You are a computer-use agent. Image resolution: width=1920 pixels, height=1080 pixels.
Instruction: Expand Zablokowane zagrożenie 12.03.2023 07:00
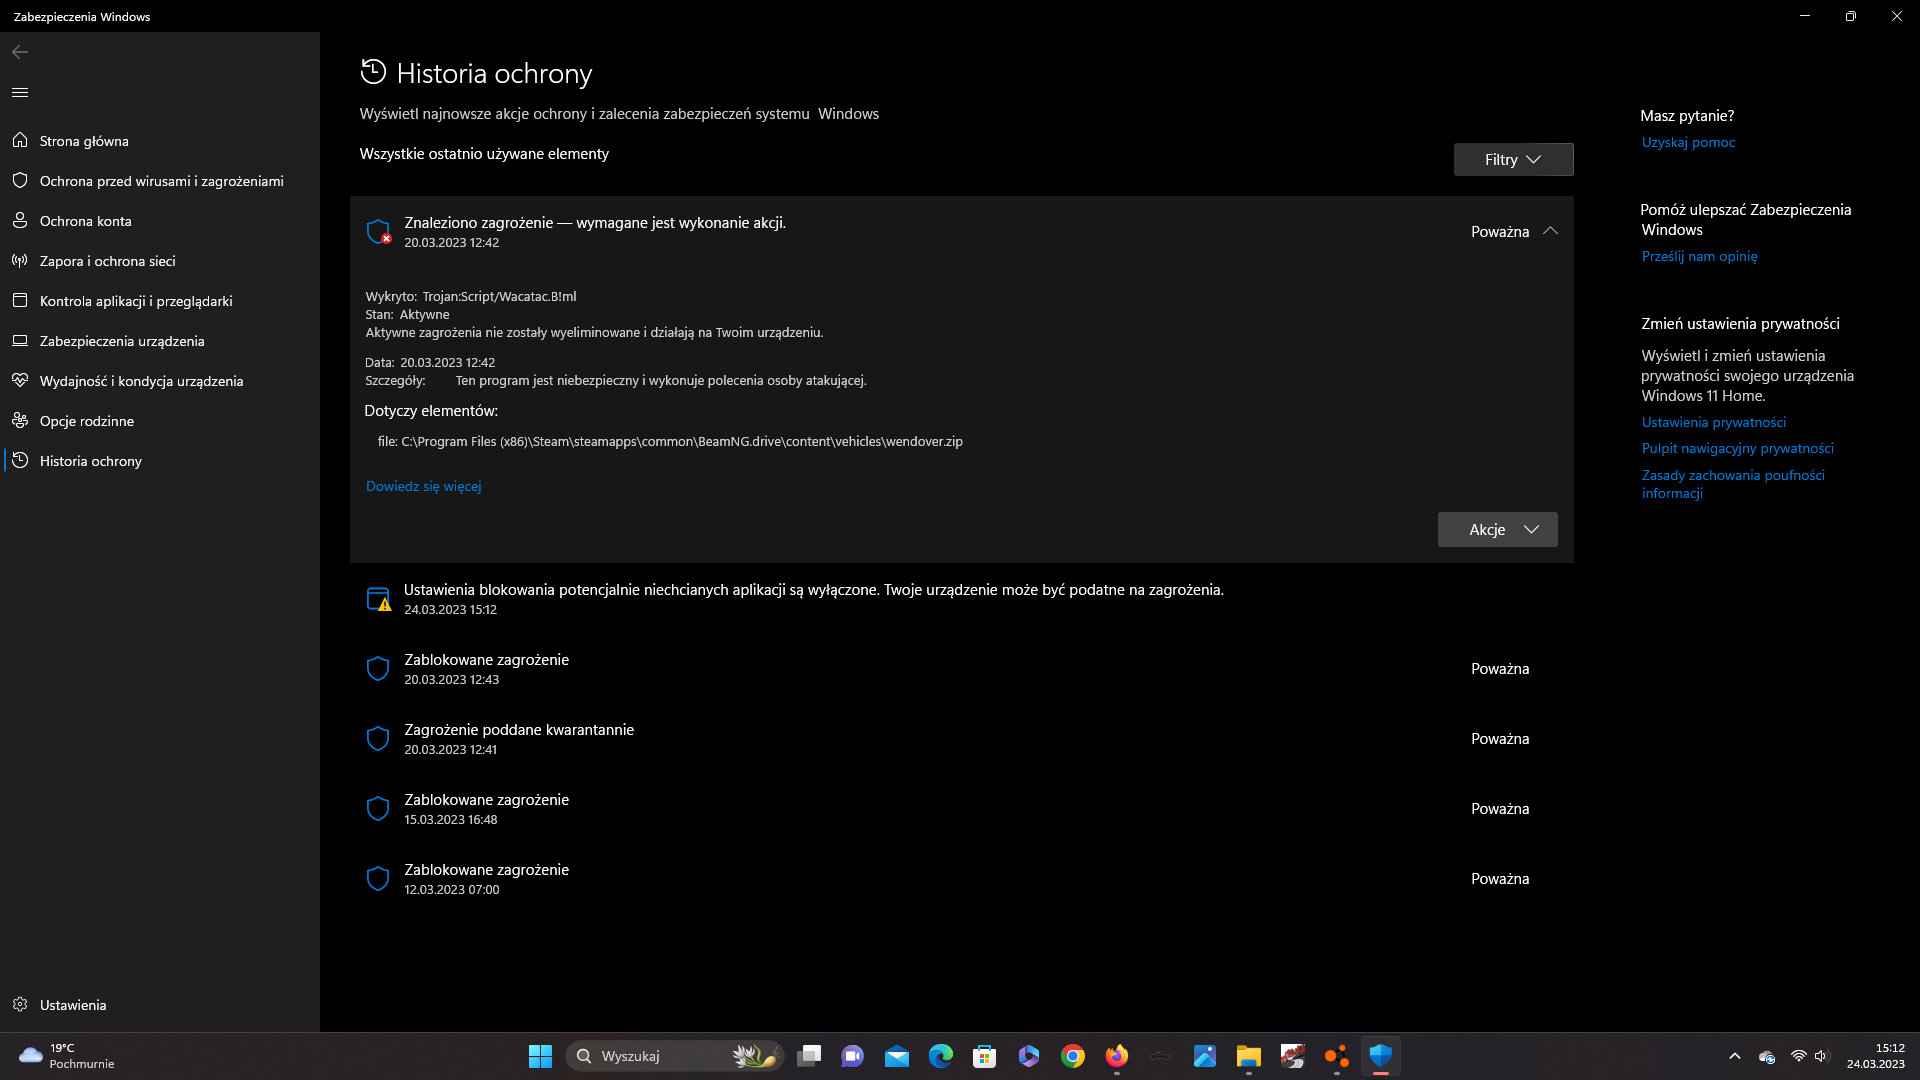(x=961, y=879)
